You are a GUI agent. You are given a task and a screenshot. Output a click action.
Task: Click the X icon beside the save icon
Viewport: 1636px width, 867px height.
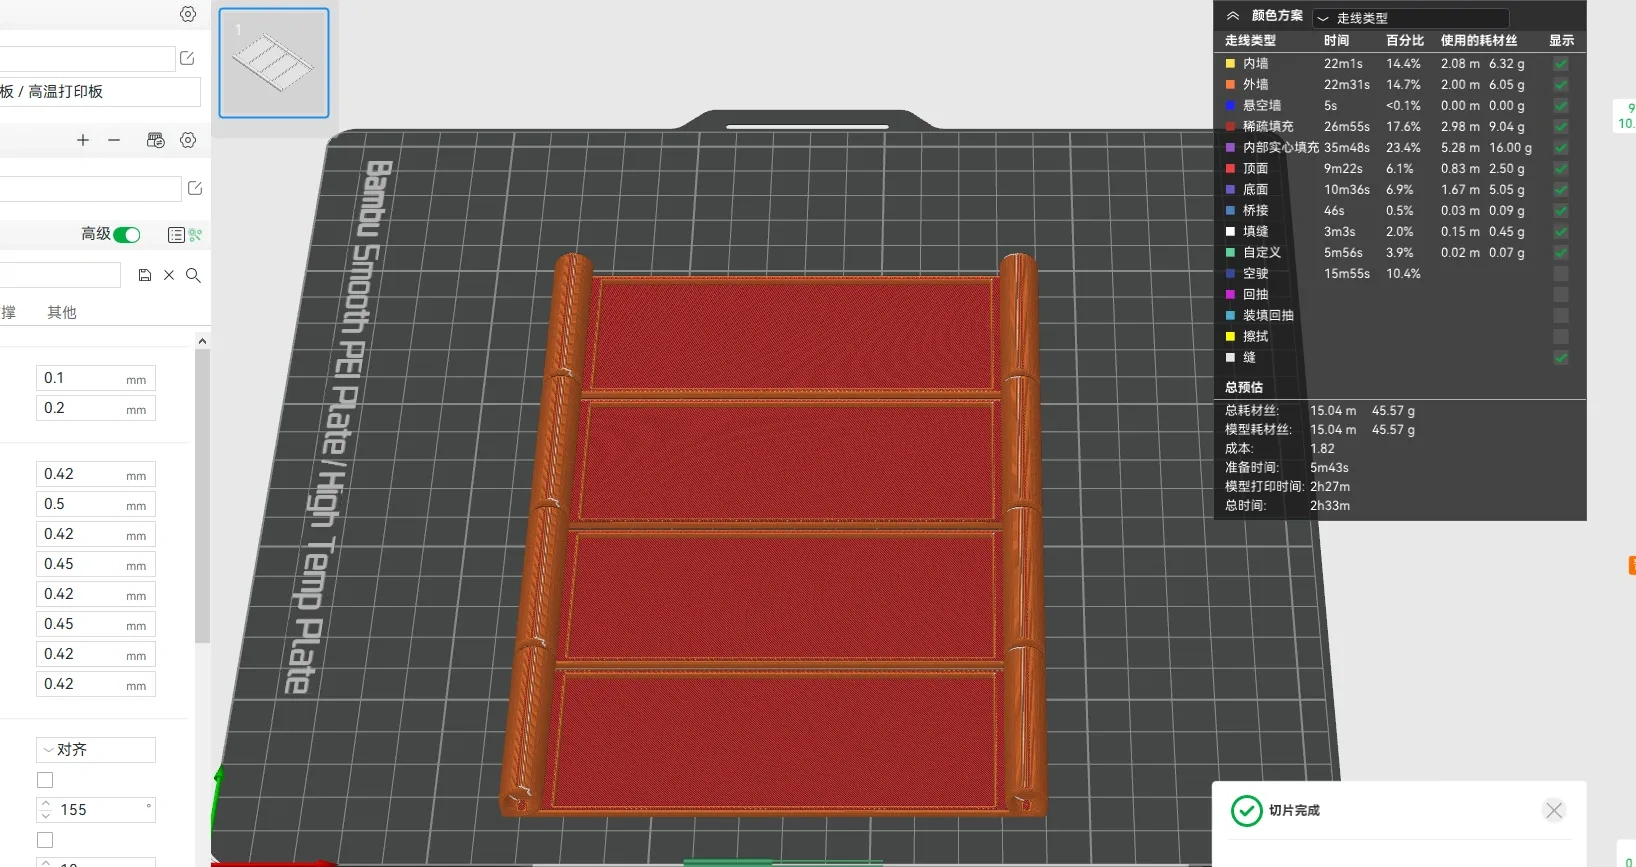click(169, 275)
